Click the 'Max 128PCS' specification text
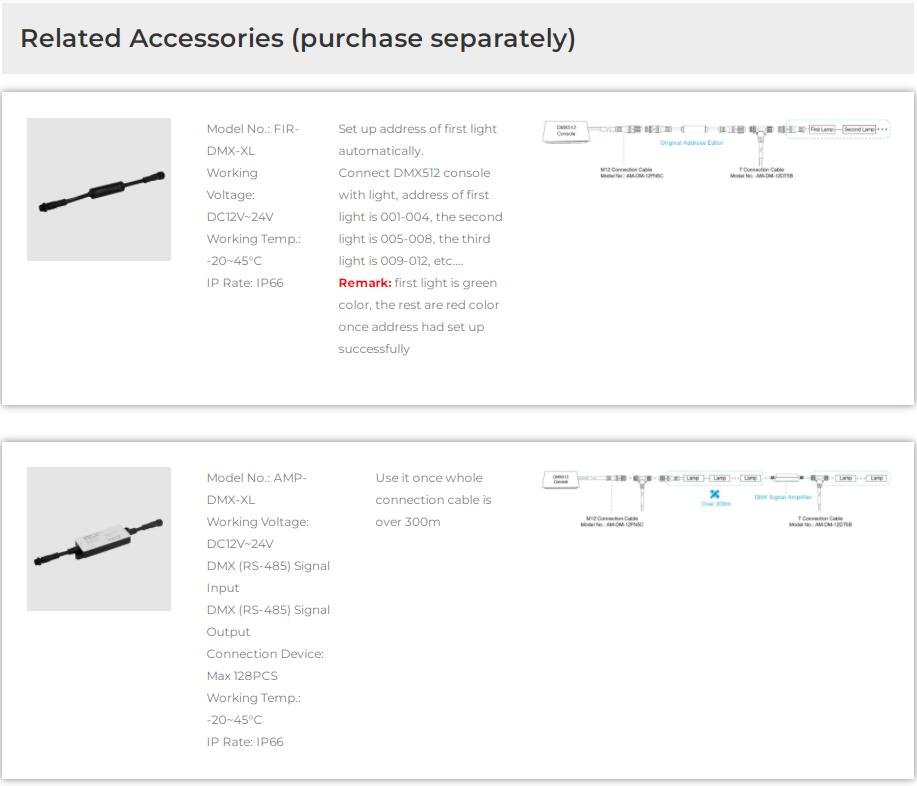Image resolution: width=917 pixels, height=786 pixels. coord(242,676)
